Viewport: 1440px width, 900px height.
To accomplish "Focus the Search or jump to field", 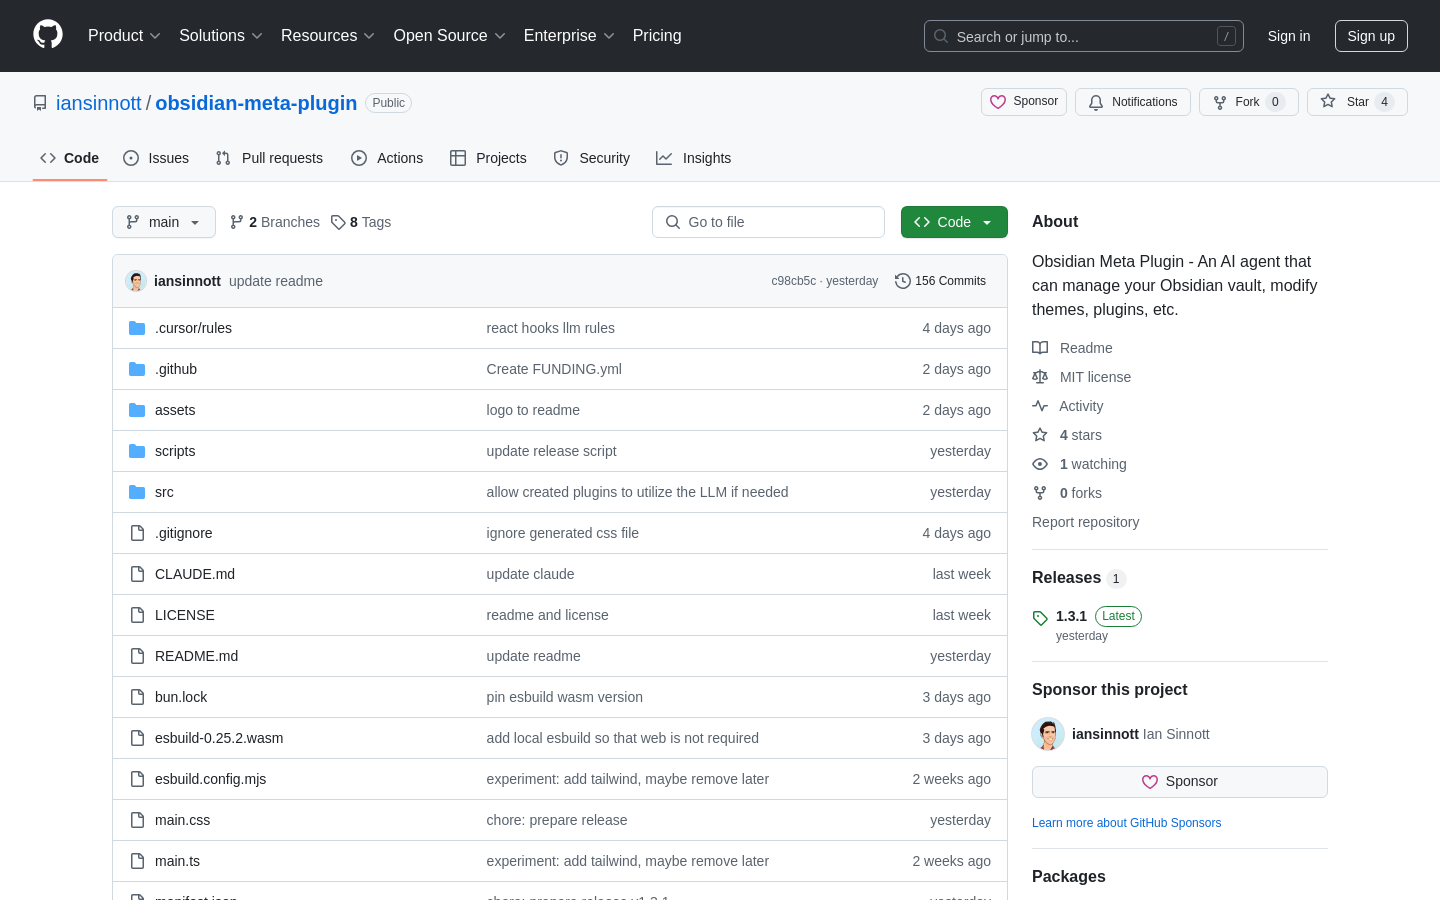I will (1084, 36).
